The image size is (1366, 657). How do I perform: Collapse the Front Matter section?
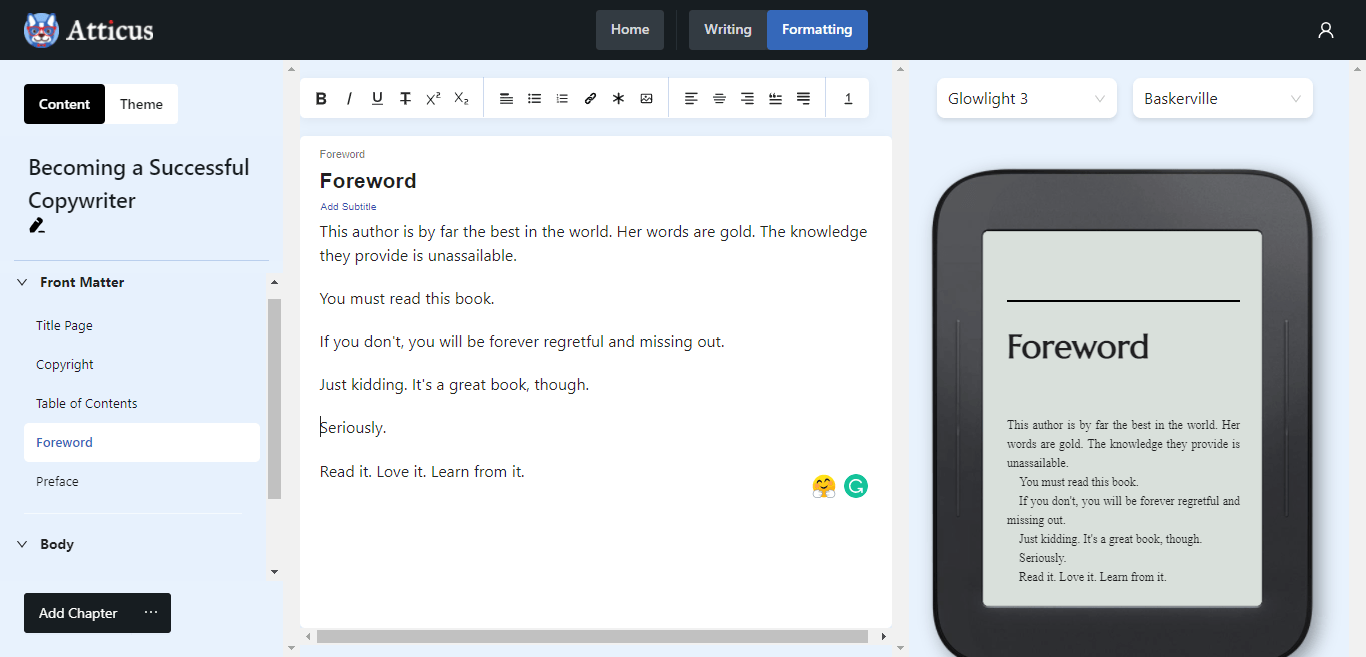[x=22, y=282]
